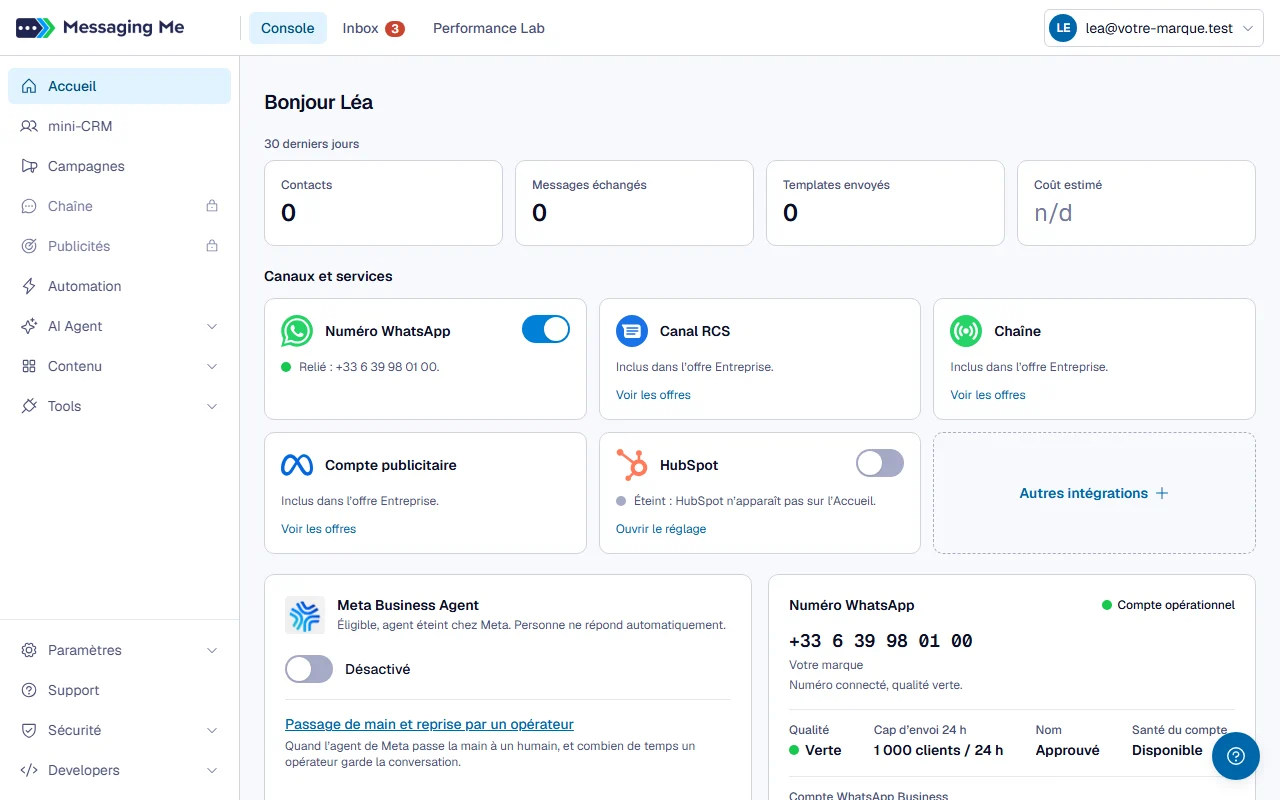The width and height of the screenshot is (1280, 800).
Task: Click the Autres intégrations button
Action: (1094, 493)
